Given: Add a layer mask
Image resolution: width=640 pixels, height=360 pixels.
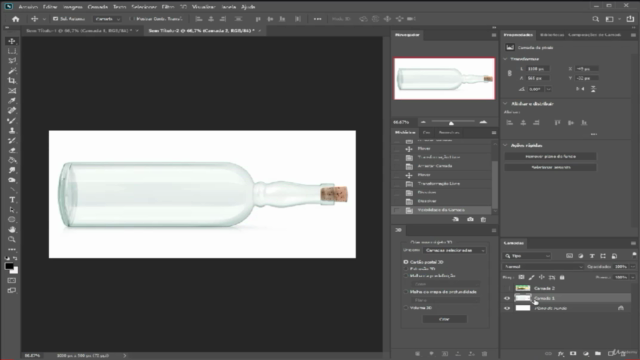Looking at the screenshot, I should click(x=573, y=353).
